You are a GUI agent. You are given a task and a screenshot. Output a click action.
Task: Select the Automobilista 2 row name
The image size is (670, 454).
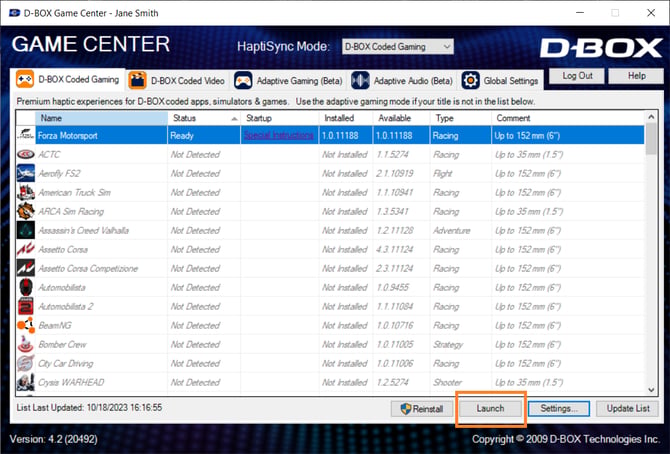pyautogui.click(x=66, y=307)
